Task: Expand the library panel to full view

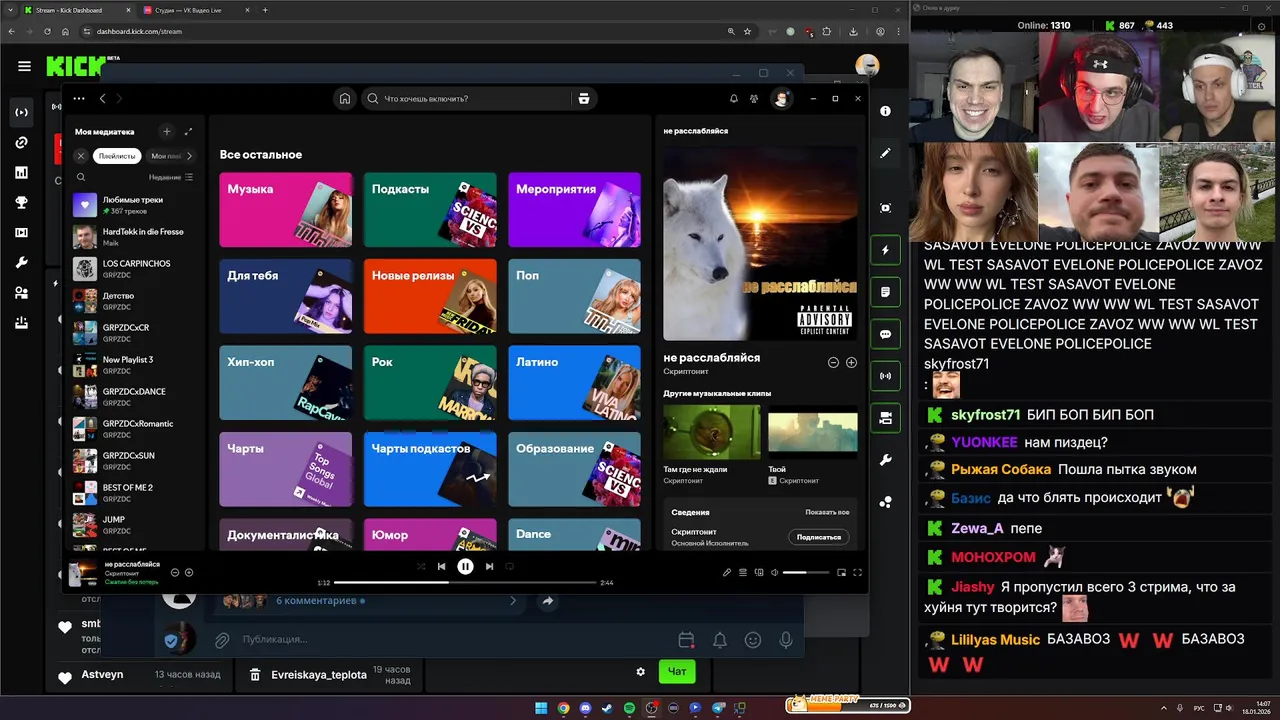Action: pos(188,131)
